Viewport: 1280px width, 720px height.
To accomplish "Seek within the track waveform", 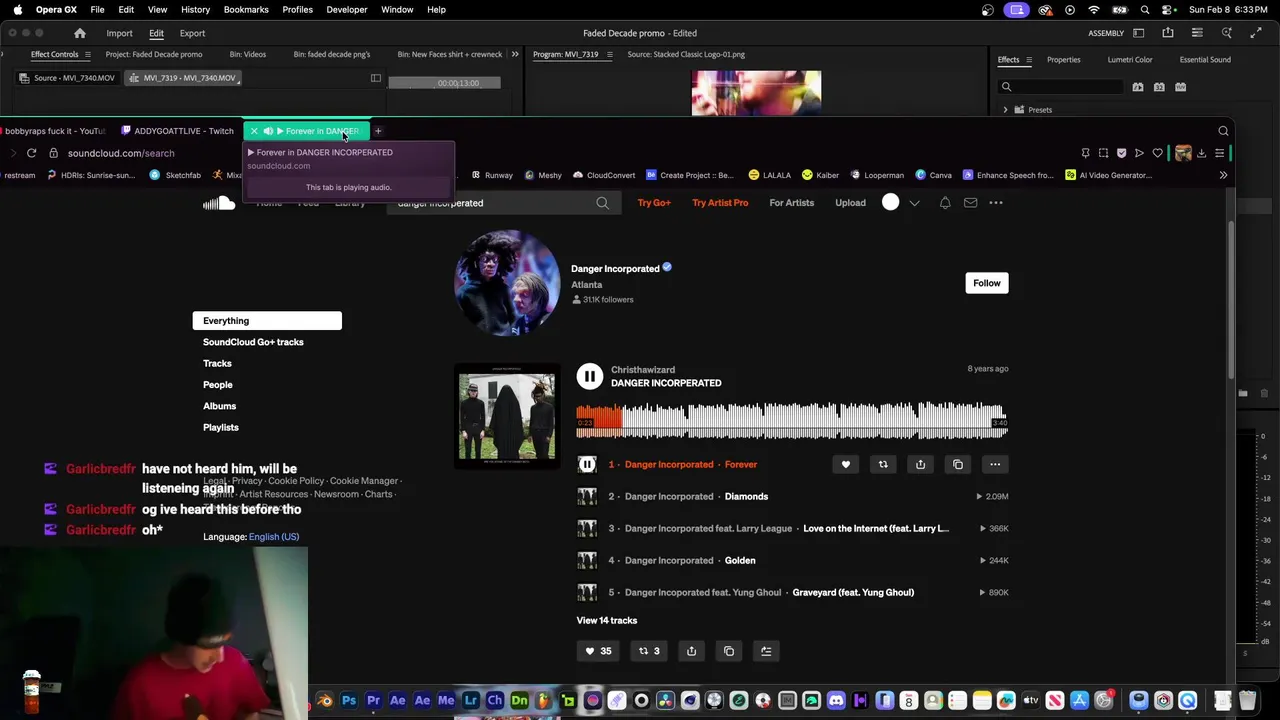I will point(791,420).
